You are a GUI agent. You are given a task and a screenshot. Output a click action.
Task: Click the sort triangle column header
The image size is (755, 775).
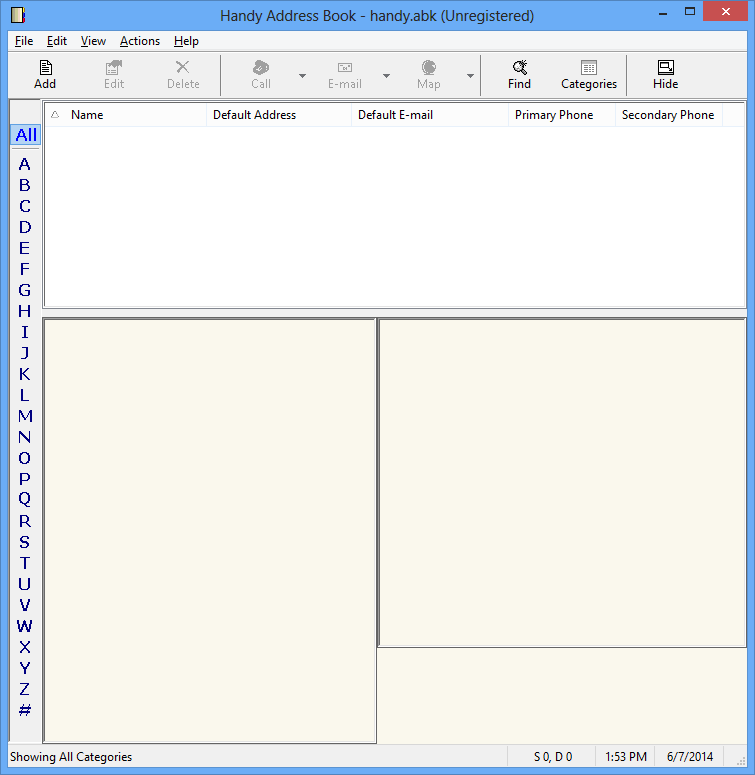(x=55, y=115)
